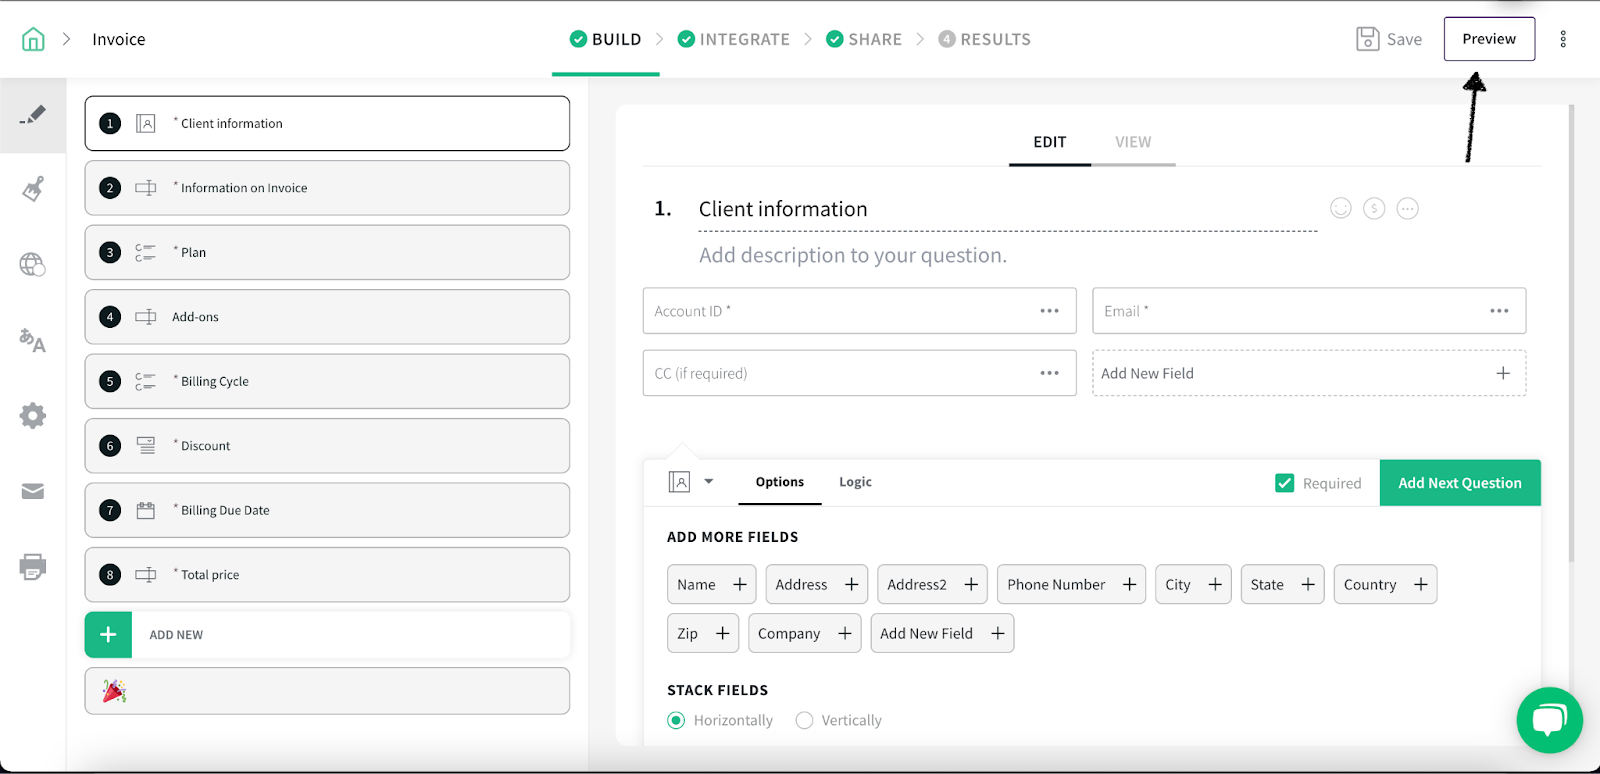Open the live chat bubble
This screenshot has height=774, width=1600.
(x=1549, y=720)
